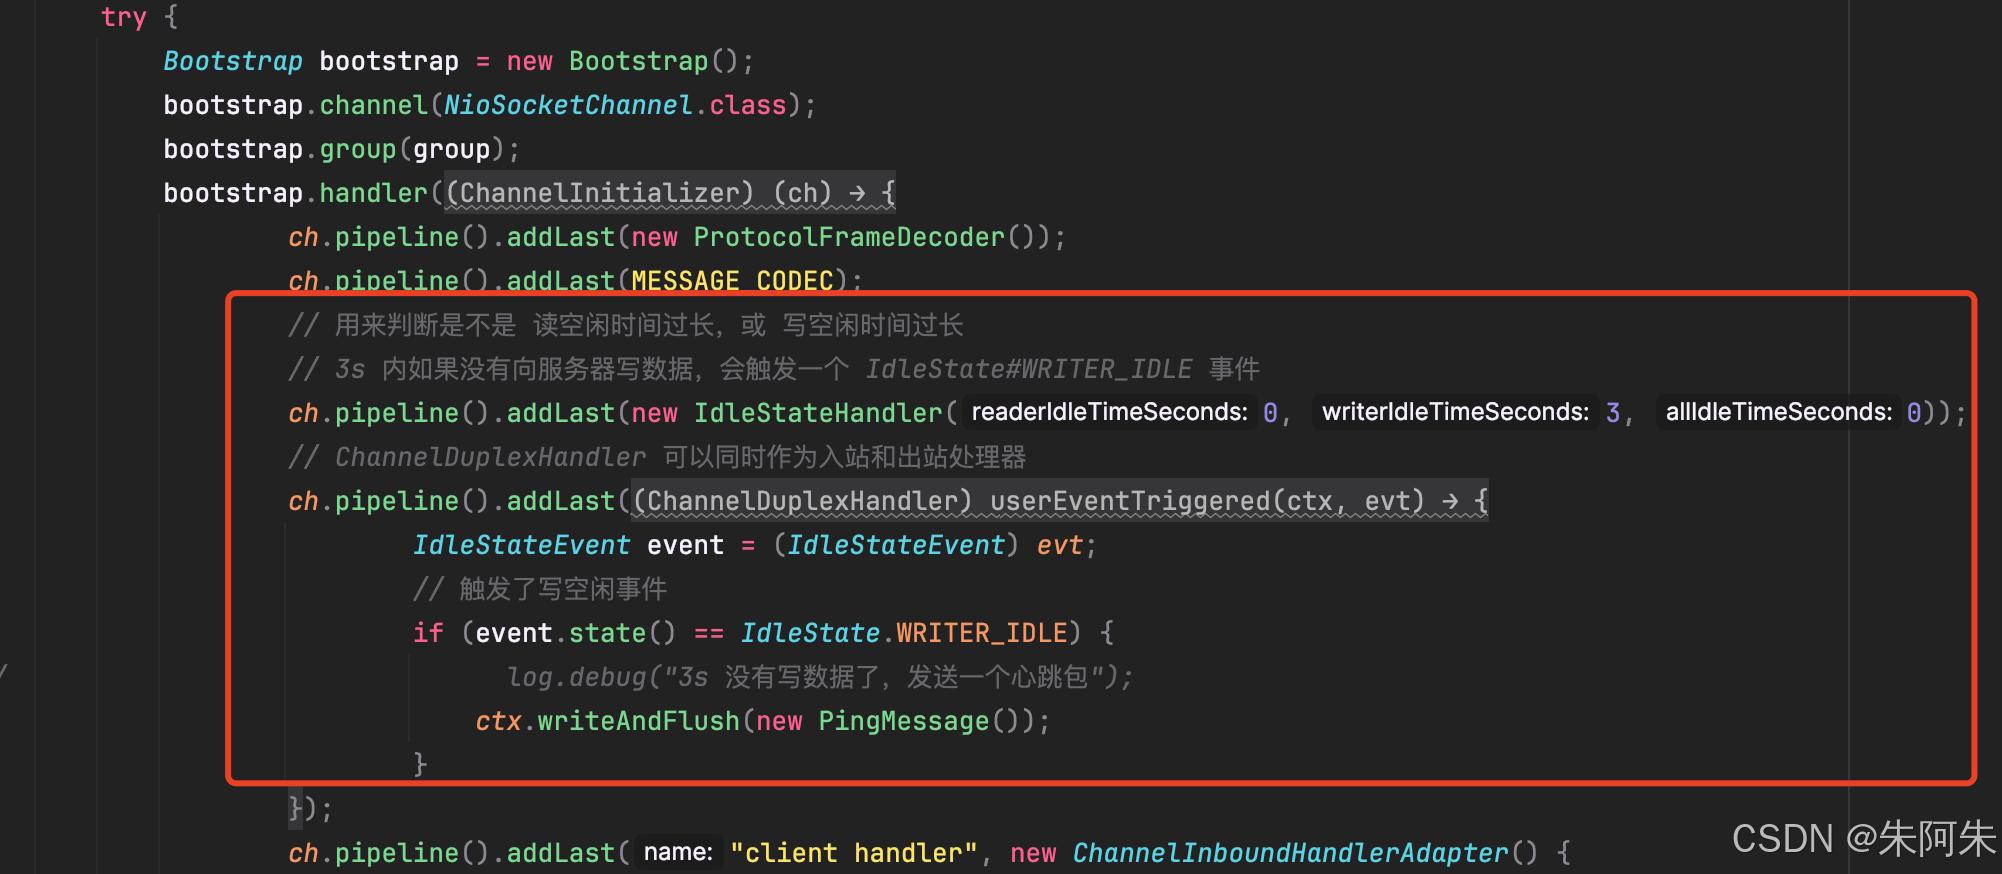The height and width of the screenshot is (874, 2002).
Task: Click the readerIdleTimeSeconds parameter hint
Action: tap(1110, 412)
